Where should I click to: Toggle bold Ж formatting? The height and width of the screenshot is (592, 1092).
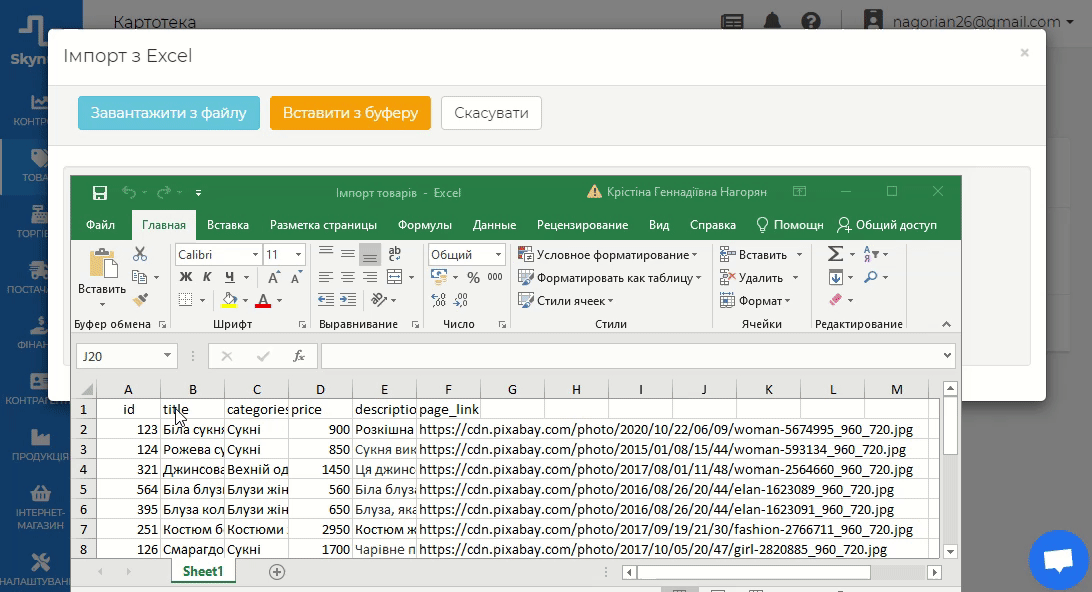[186, 277]
